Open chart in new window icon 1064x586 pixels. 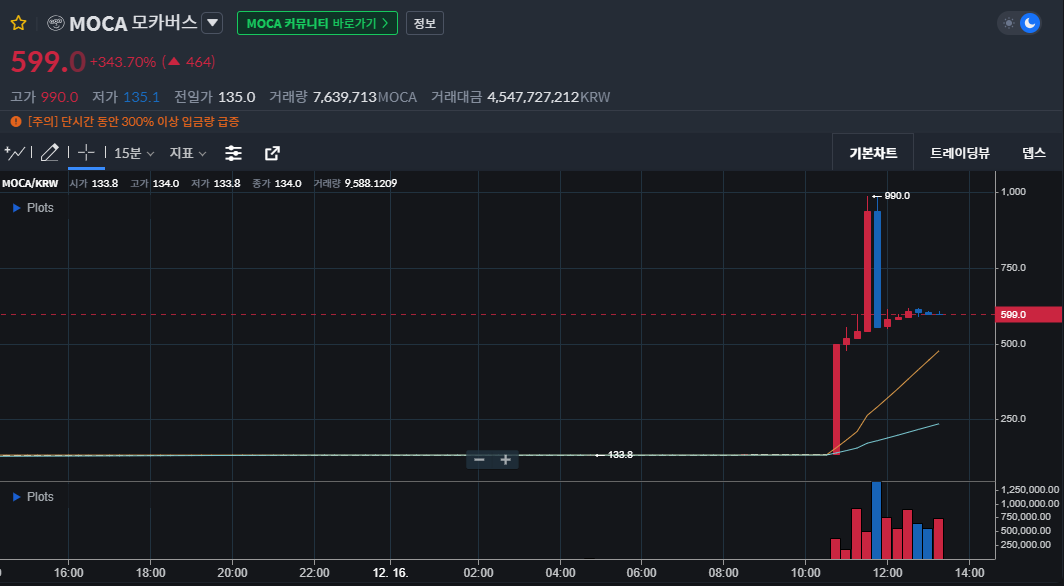pyautogui.click(x=272, y=153)
